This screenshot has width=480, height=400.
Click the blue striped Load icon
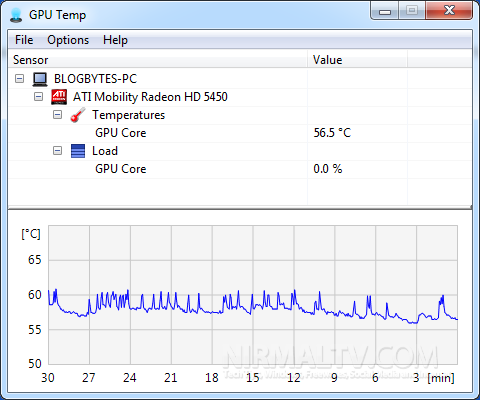click(78, 151)
